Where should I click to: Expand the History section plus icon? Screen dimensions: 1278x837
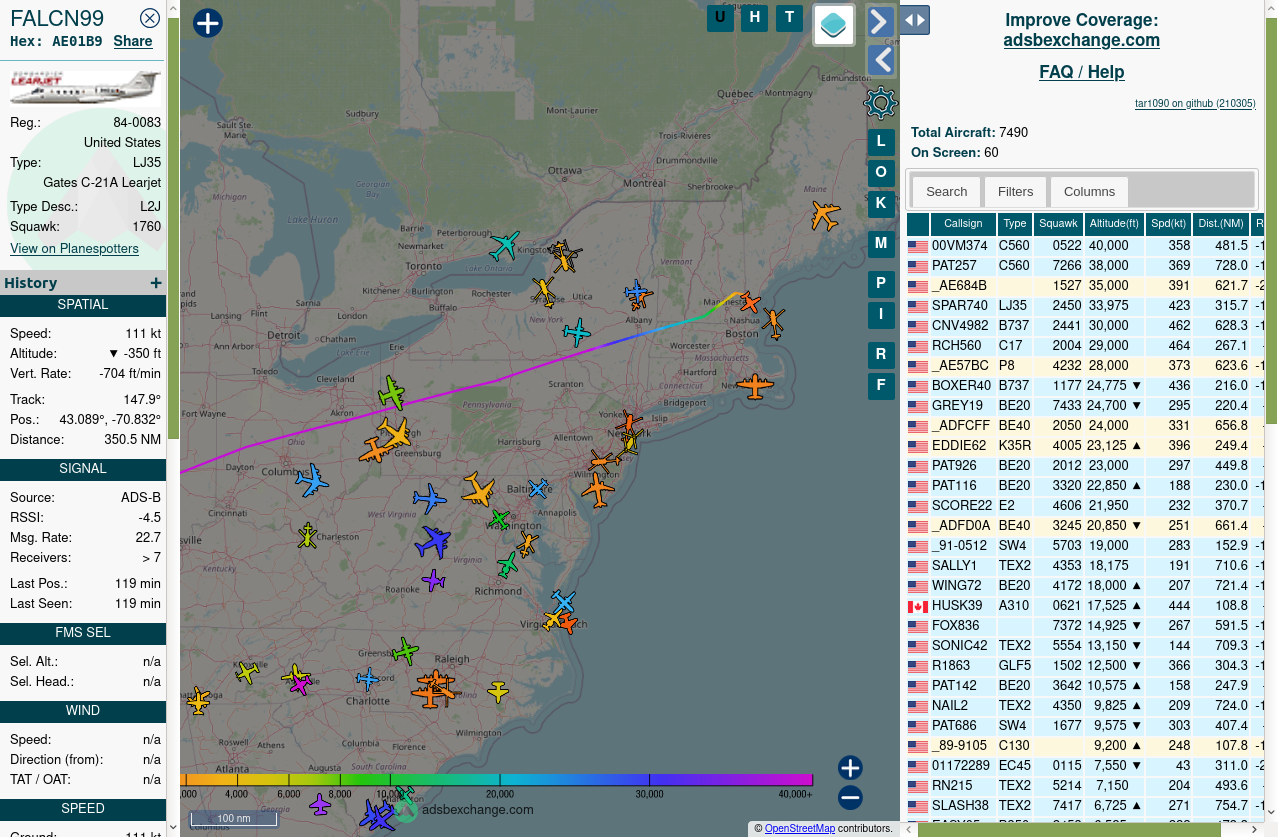pyautogui.click(x=156, y=283)
